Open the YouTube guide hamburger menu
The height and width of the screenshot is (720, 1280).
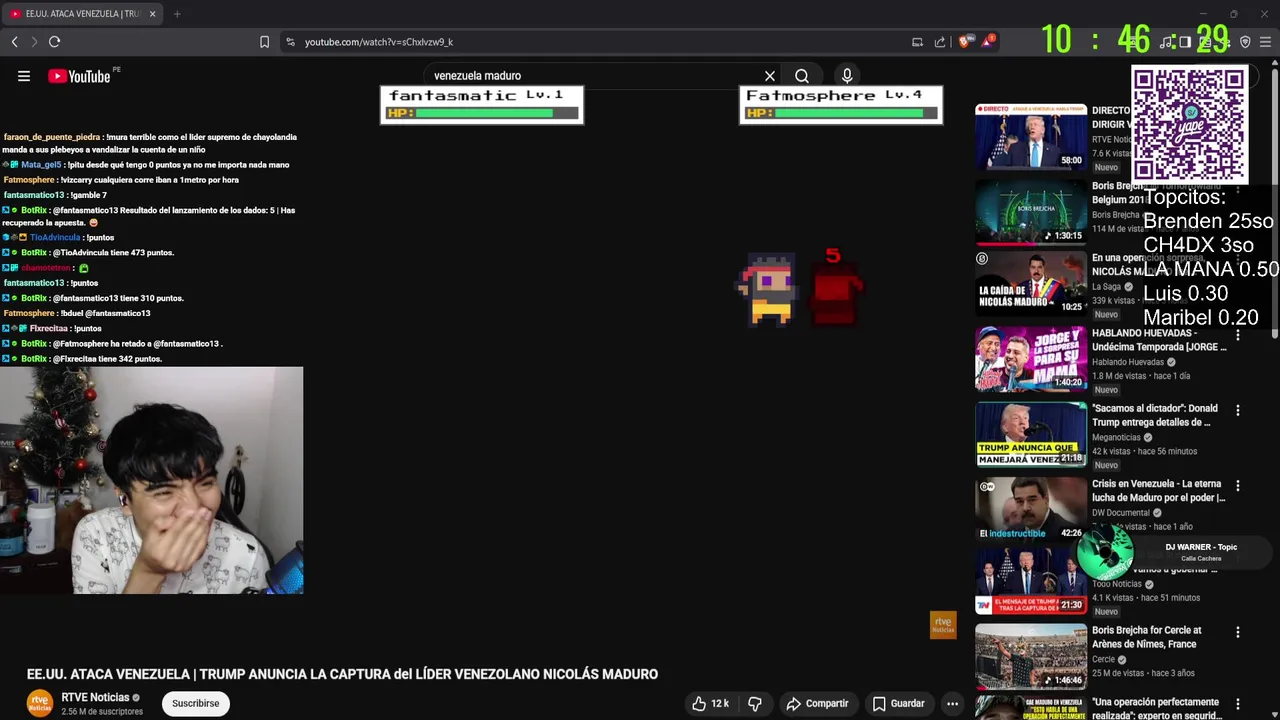[x=24, y=76]
